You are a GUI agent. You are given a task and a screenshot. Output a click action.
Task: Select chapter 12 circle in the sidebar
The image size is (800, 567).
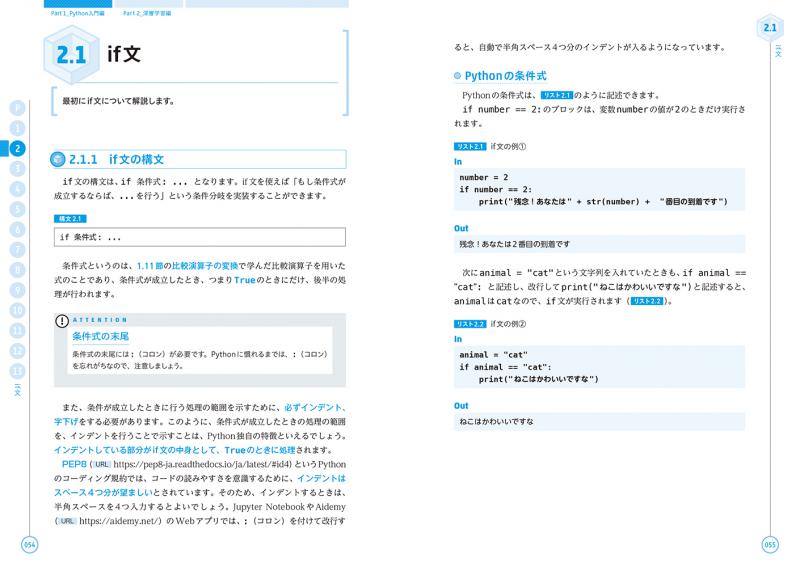[x=17, y=351]
